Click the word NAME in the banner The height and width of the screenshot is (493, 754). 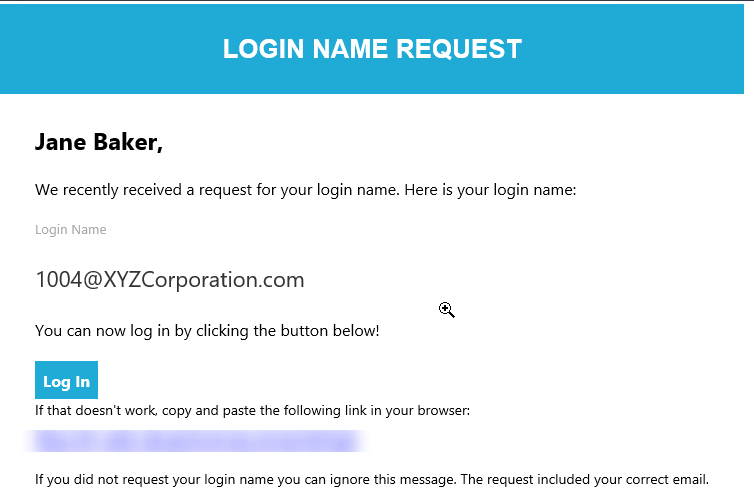coord(350,49)
